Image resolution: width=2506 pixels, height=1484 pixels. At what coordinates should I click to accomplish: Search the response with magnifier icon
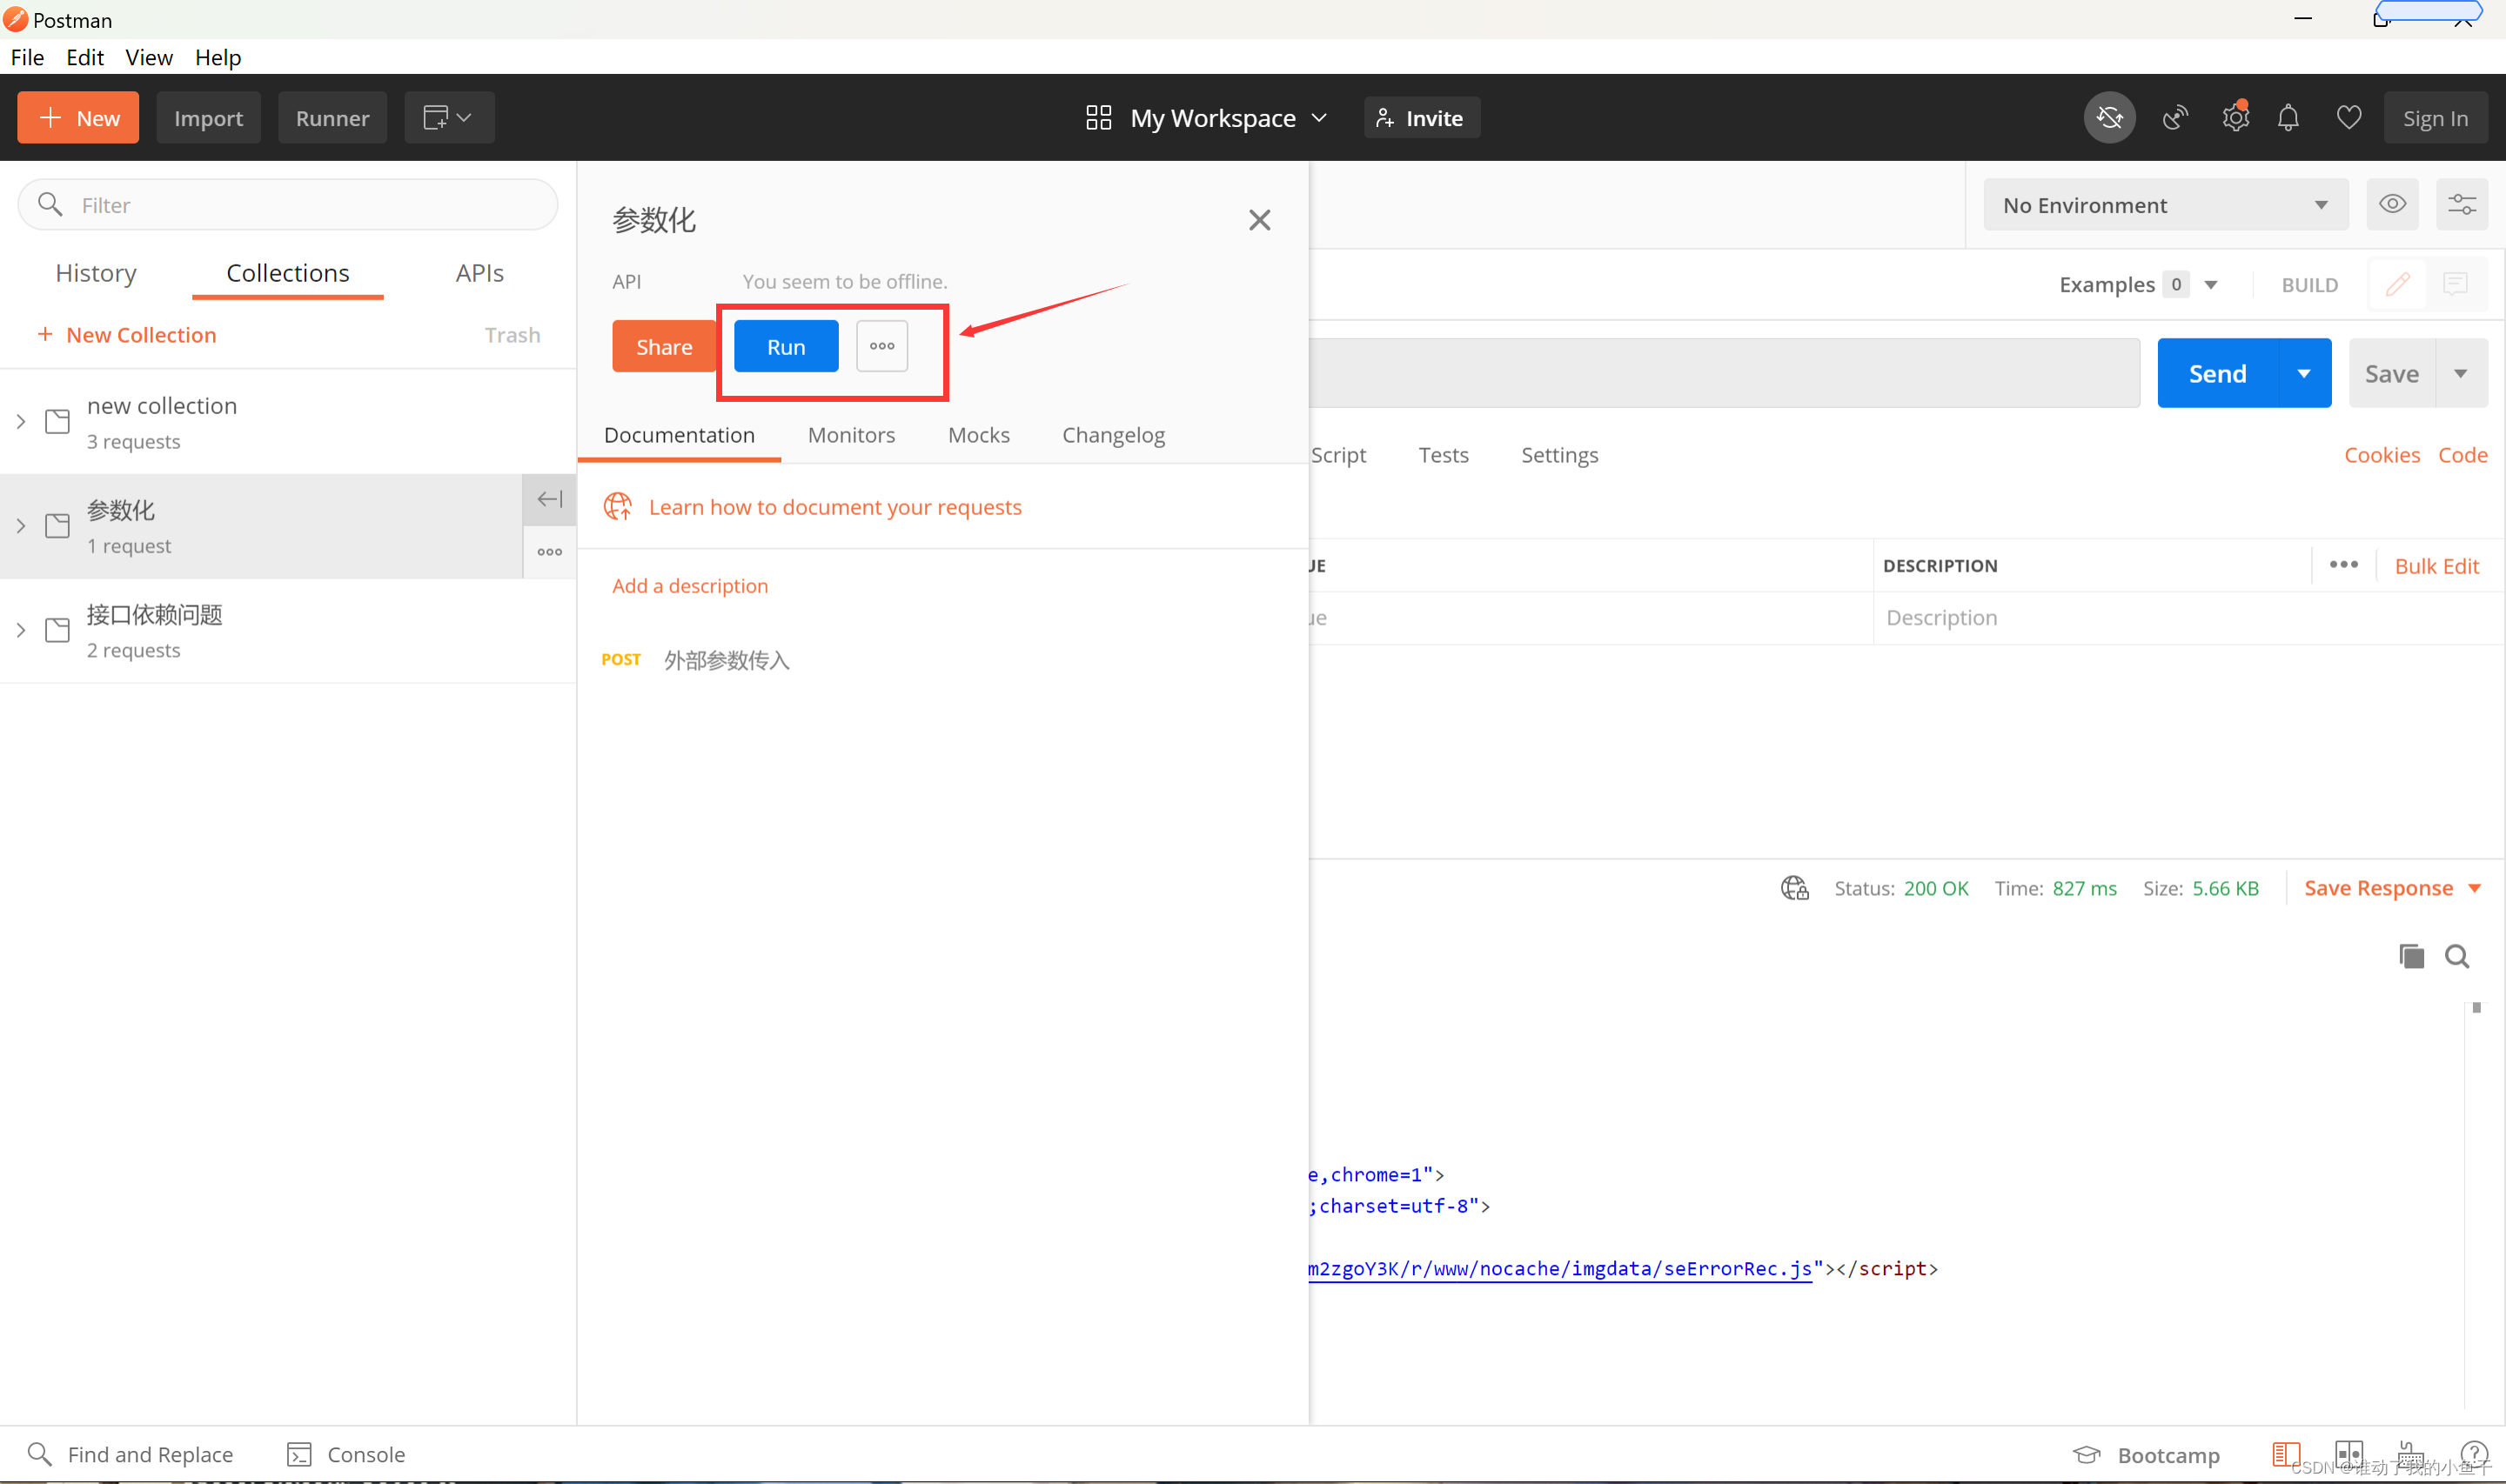(x=2457, y=957)
